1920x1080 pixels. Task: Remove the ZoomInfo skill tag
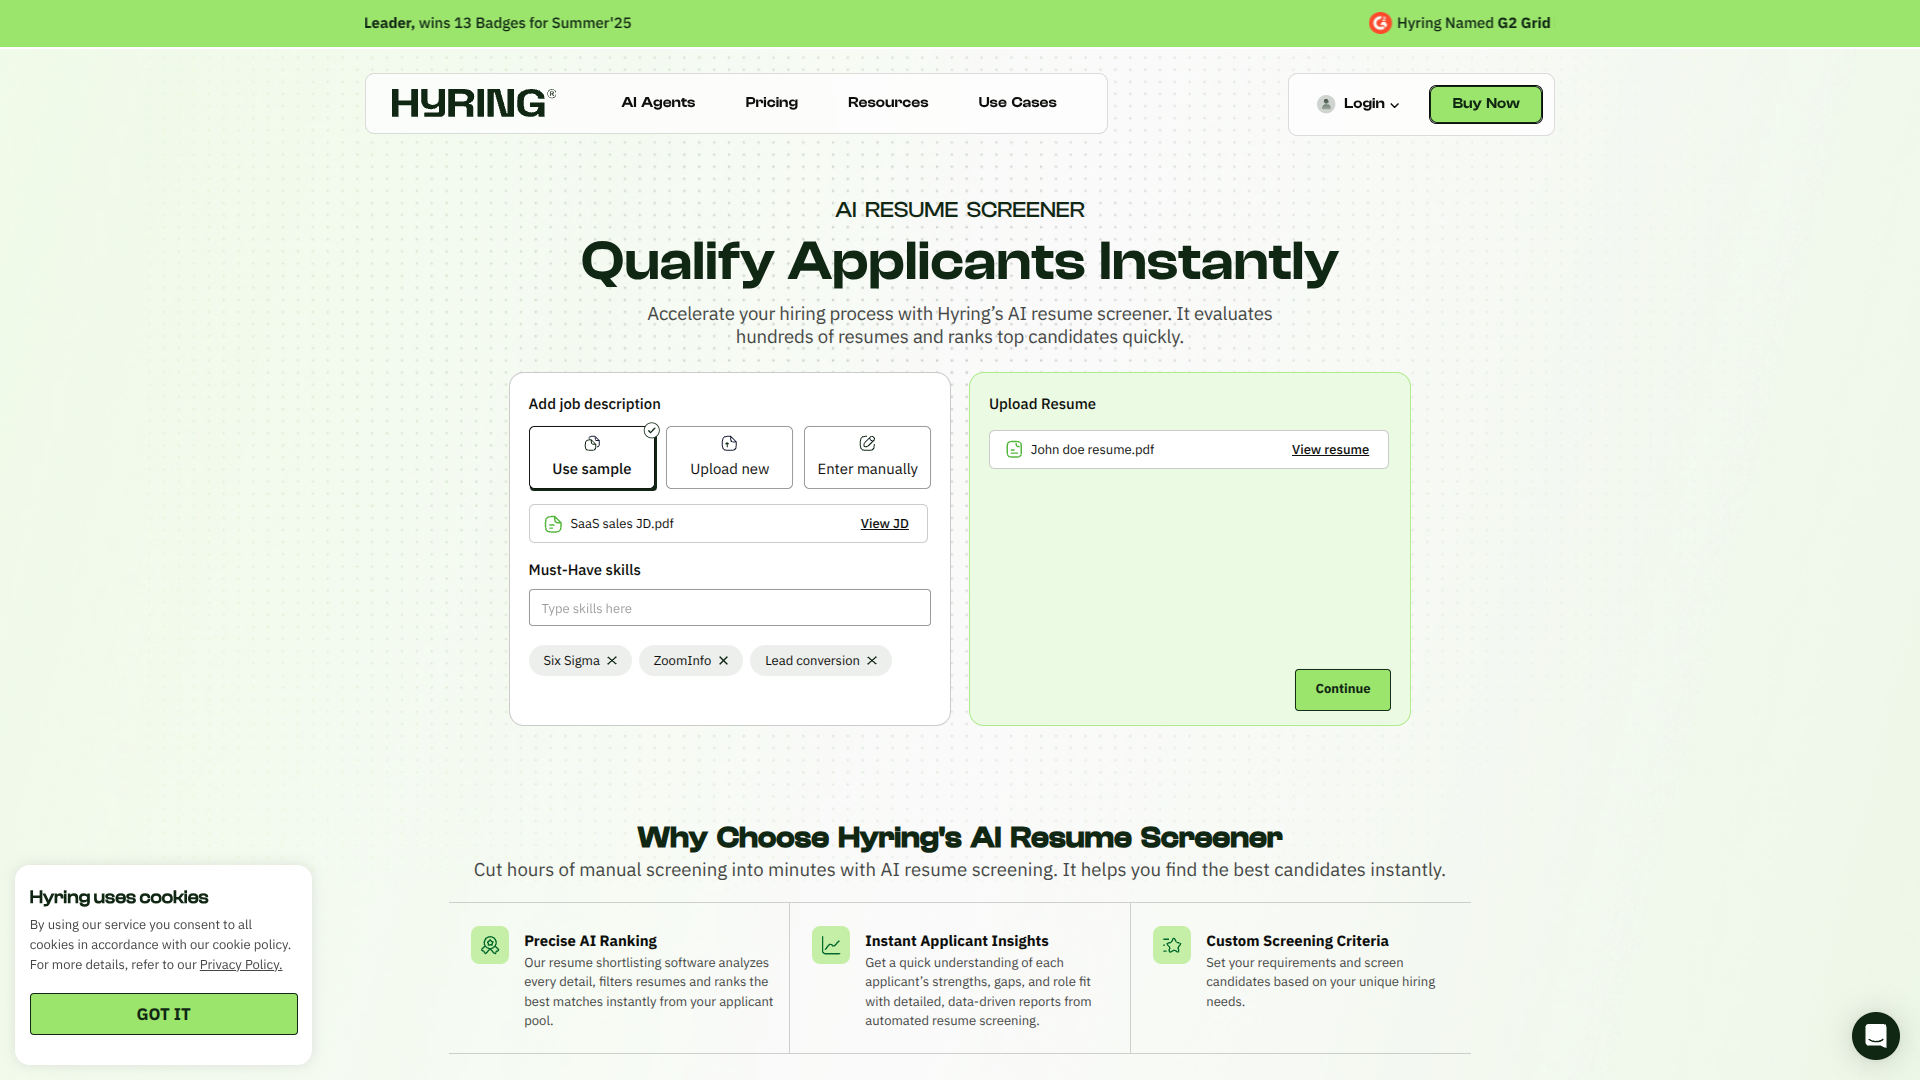724,660
